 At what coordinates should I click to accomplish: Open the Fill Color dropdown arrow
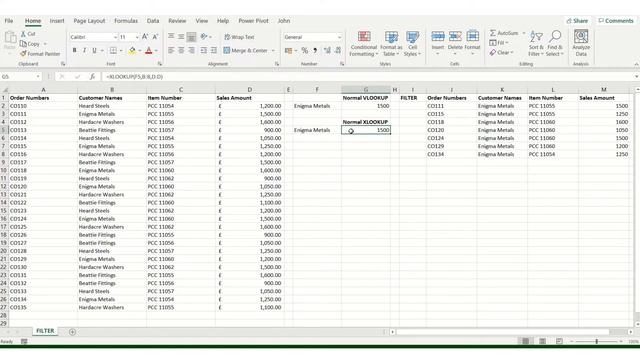coord(140,51)
